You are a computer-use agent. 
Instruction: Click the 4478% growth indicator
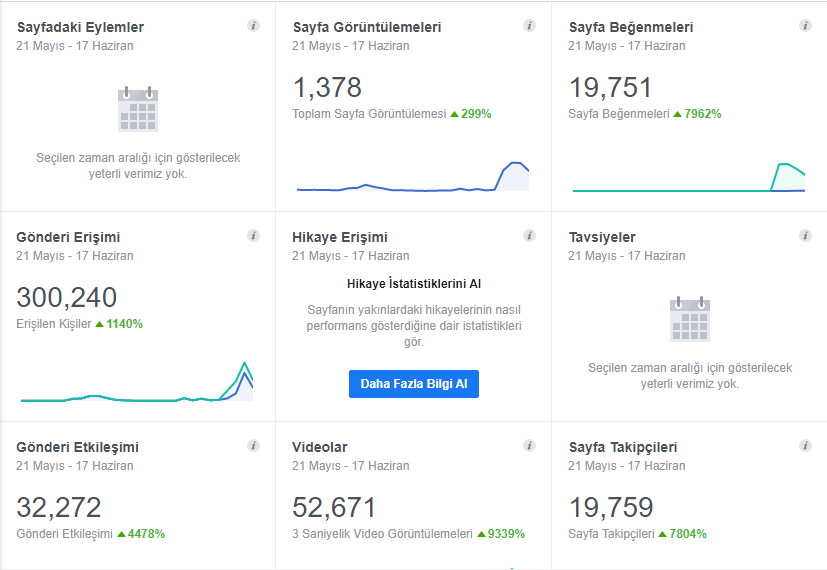pyautogui.click(x=141, y=534)
